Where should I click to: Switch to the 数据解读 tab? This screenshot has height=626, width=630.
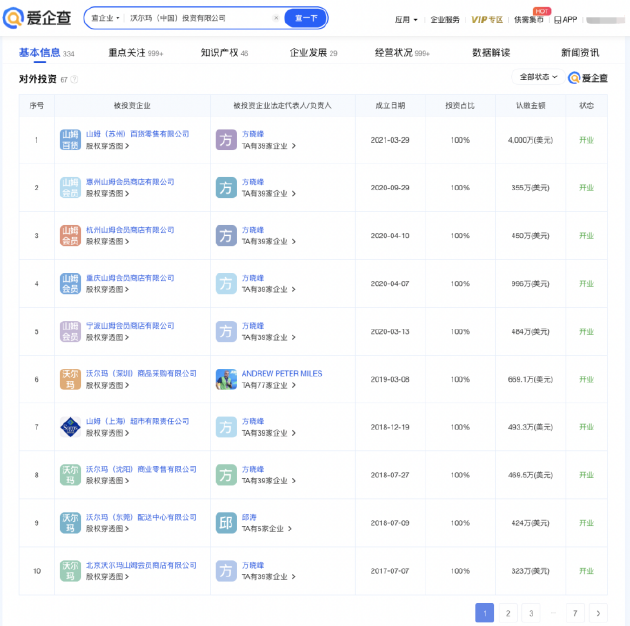coord(491,53)
